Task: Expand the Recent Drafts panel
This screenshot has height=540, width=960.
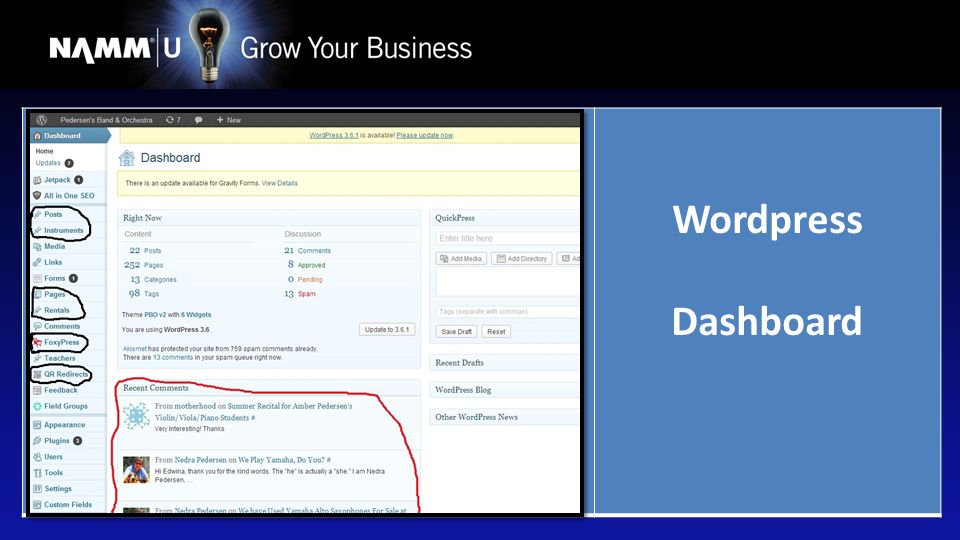Action: (x=504, y=362)
